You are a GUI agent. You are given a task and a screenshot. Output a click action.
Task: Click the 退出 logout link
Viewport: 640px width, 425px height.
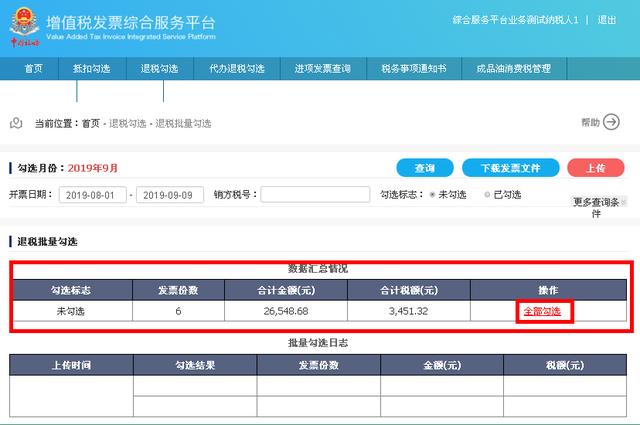[x=607, y=20]
